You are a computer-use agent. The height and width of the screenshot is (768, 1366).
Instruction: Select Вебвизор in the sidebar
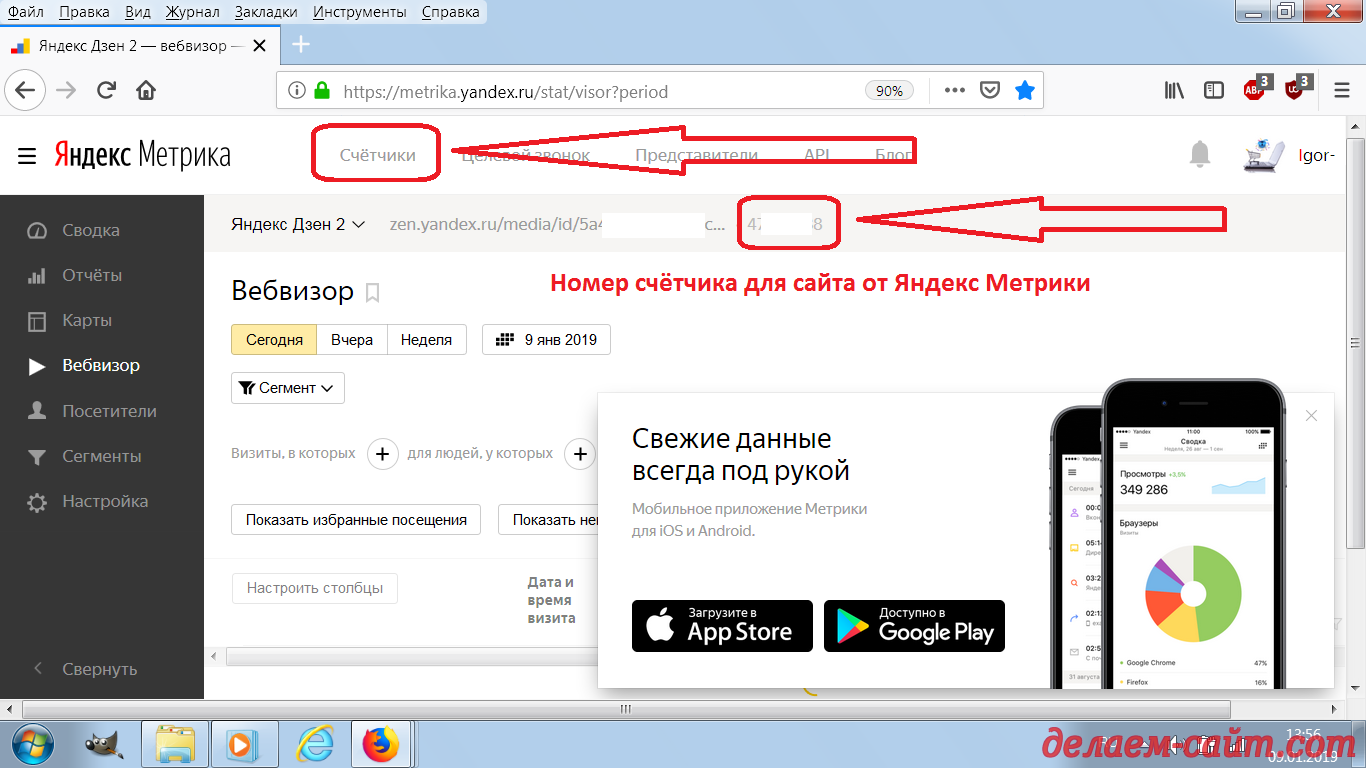pyautogui.click(x=100, y=366)
